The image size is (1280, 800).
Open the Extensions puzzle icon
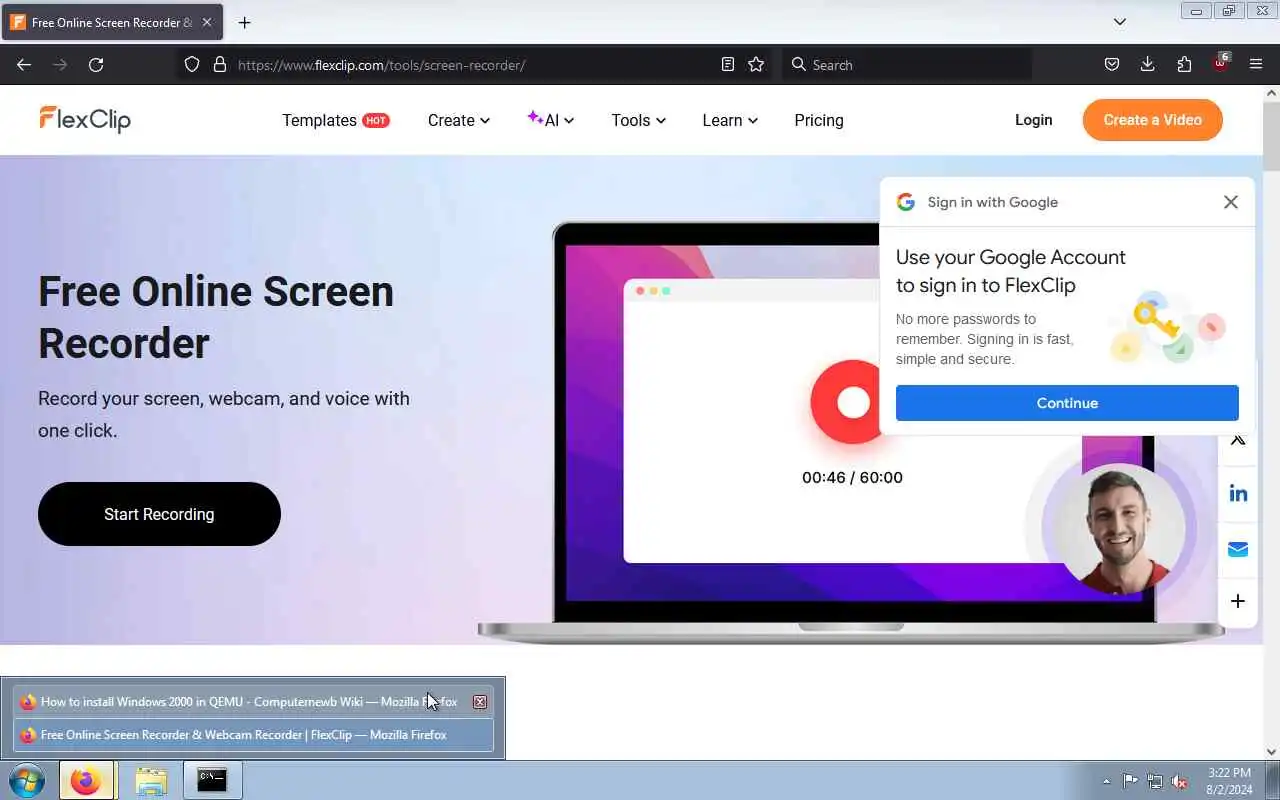(1184, 64)
